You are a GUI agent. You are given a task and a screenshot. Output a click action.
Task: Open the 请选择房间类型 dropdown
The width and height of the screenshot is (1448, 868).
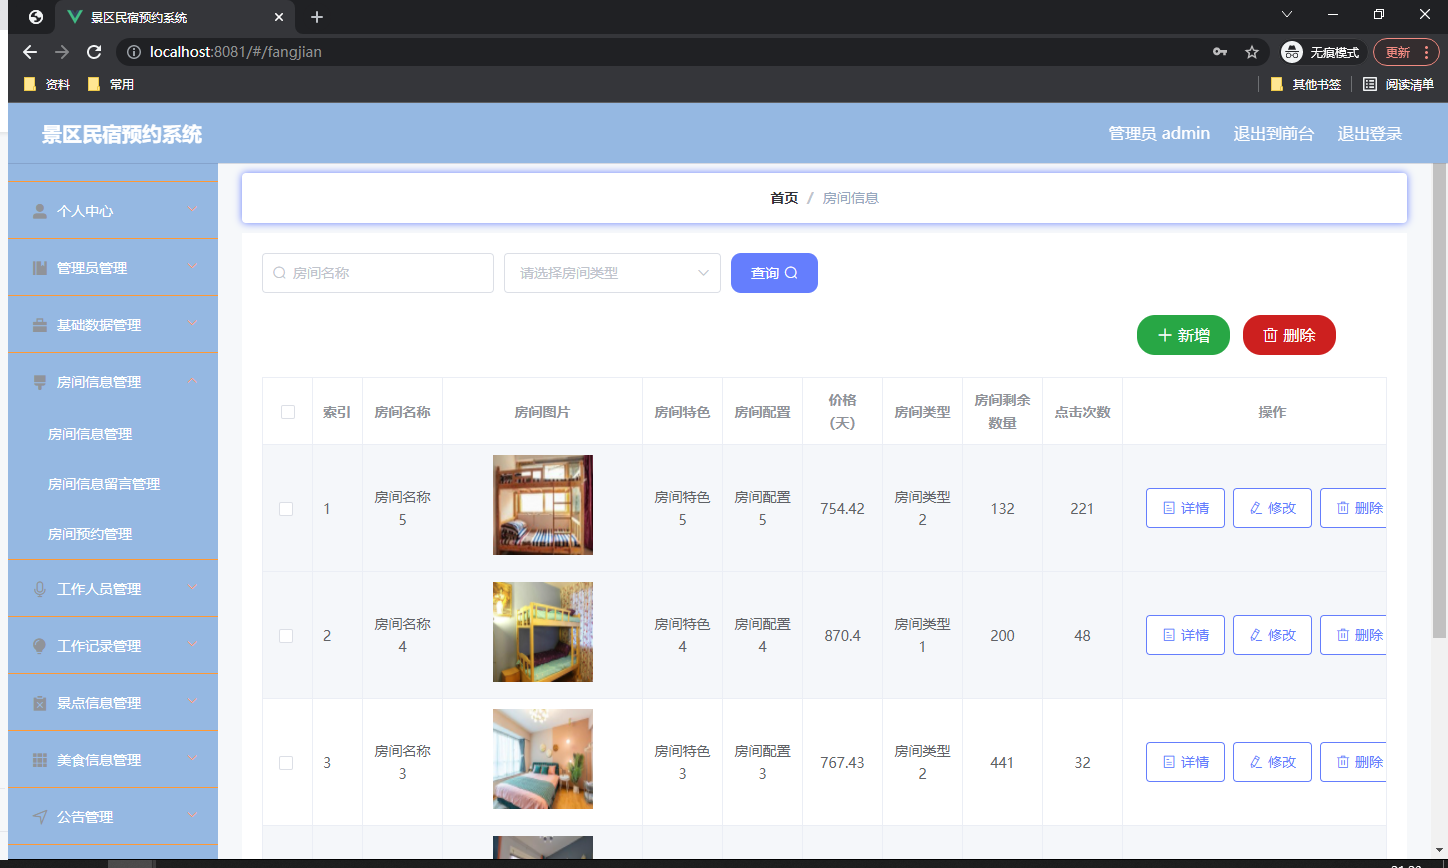point(613,273)
